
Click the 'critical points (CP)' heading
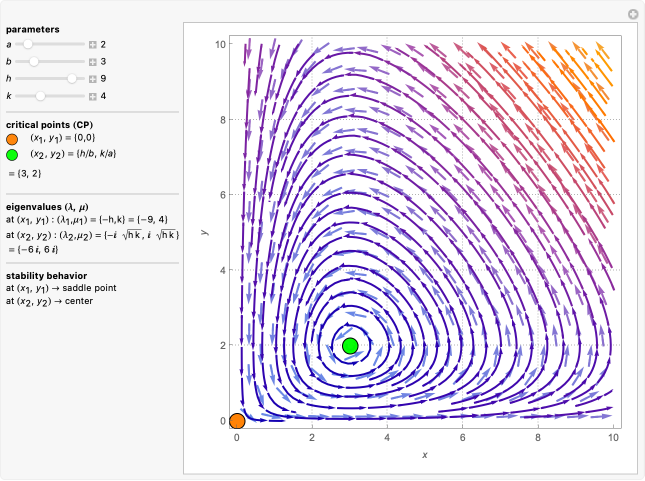[x=50, y=123]
